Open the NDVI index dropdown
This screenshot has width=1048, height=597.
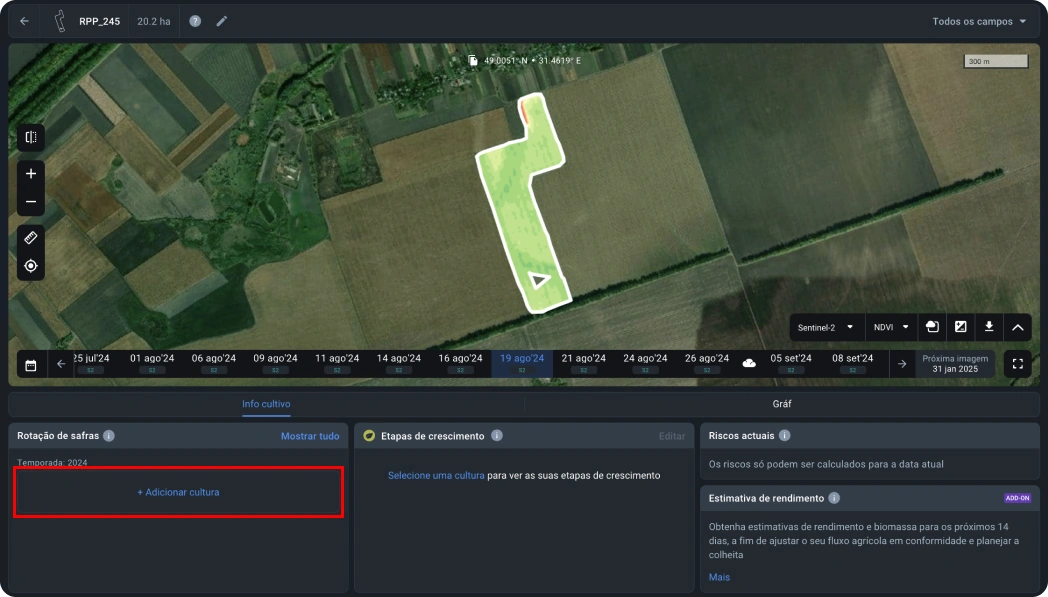[x=891, y=327]
